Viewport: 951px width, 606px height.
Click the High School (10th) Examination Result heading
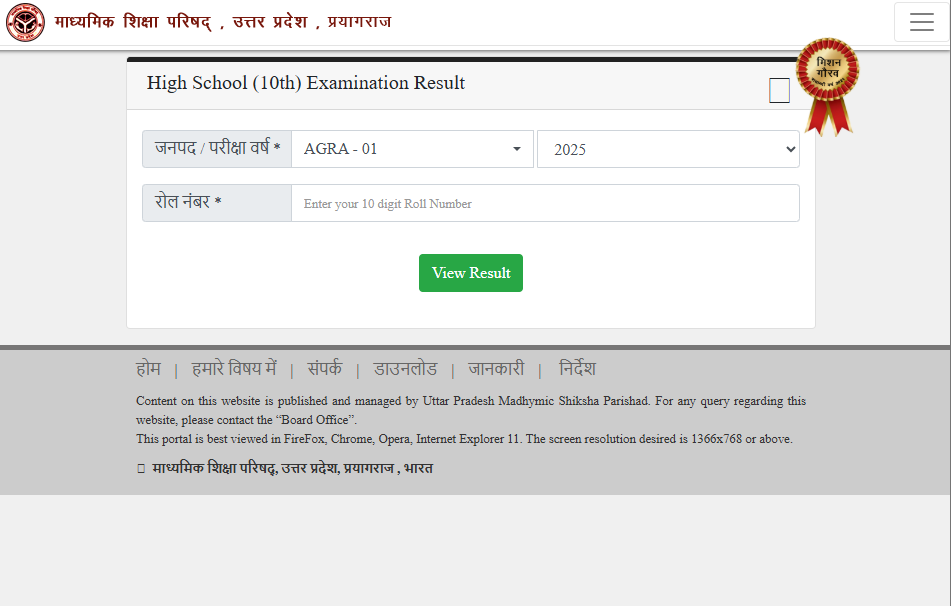(x=306, y=83)
